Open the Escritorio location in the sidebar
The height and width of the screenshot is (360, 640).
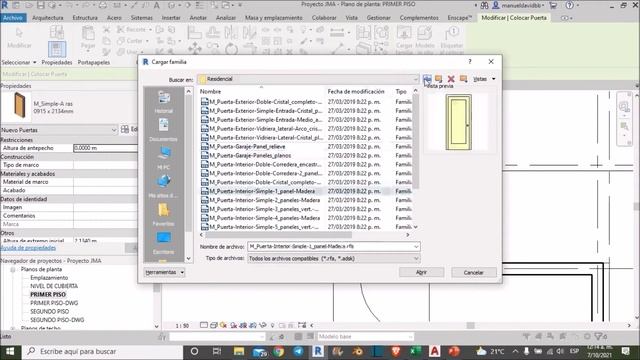[x=164, y=243]
